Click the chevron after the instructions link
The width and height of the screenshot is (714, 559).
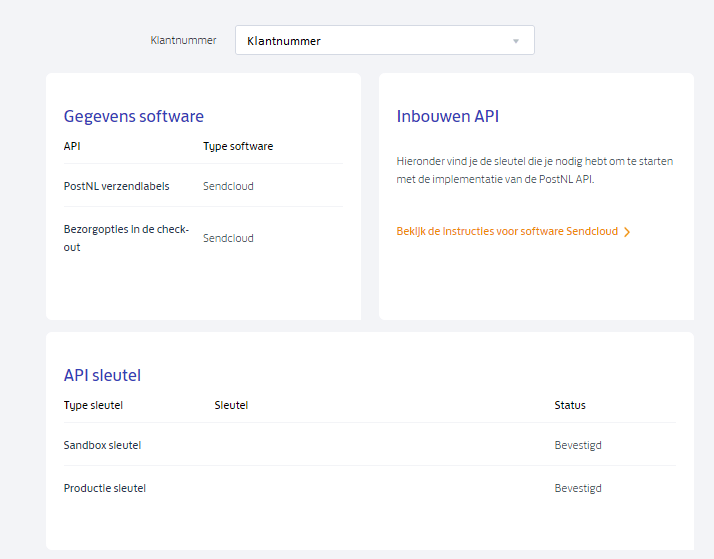627,231
